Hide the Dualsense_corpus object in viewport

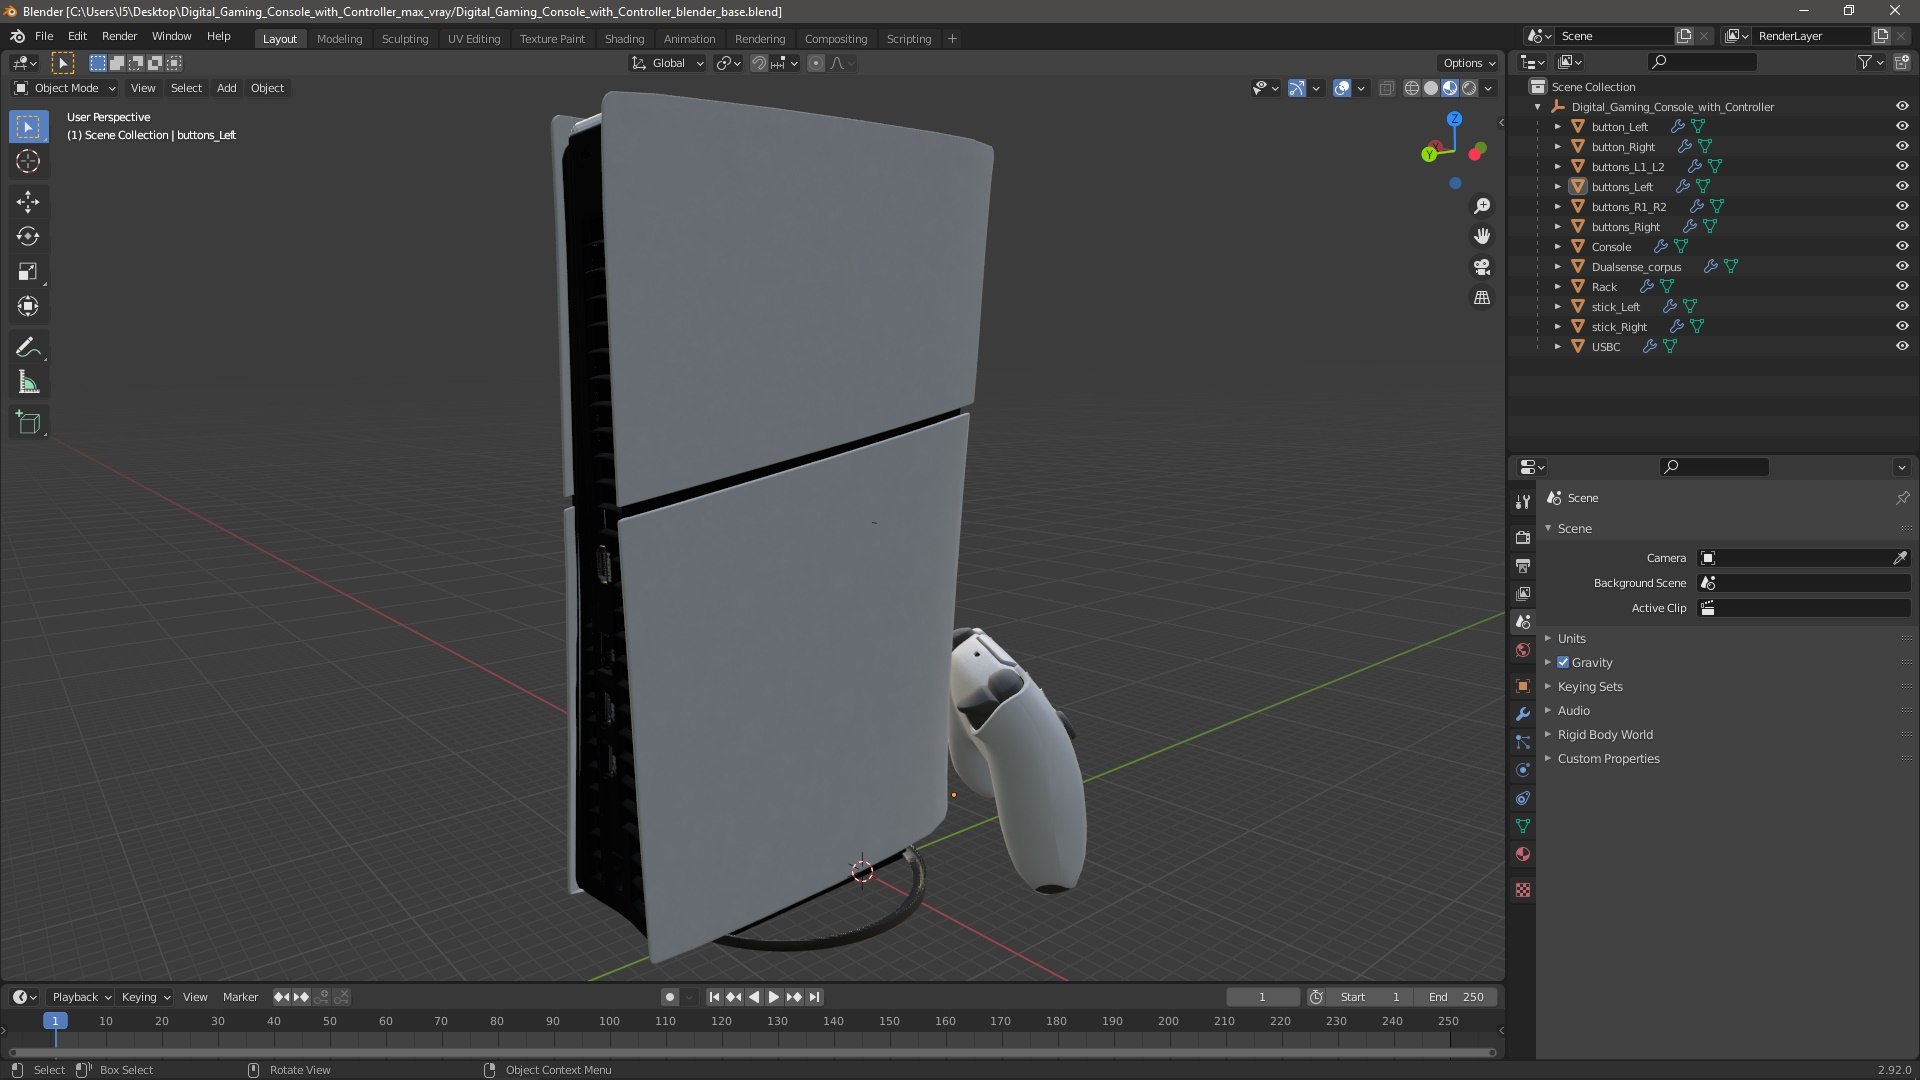(x=1902, y=267)
